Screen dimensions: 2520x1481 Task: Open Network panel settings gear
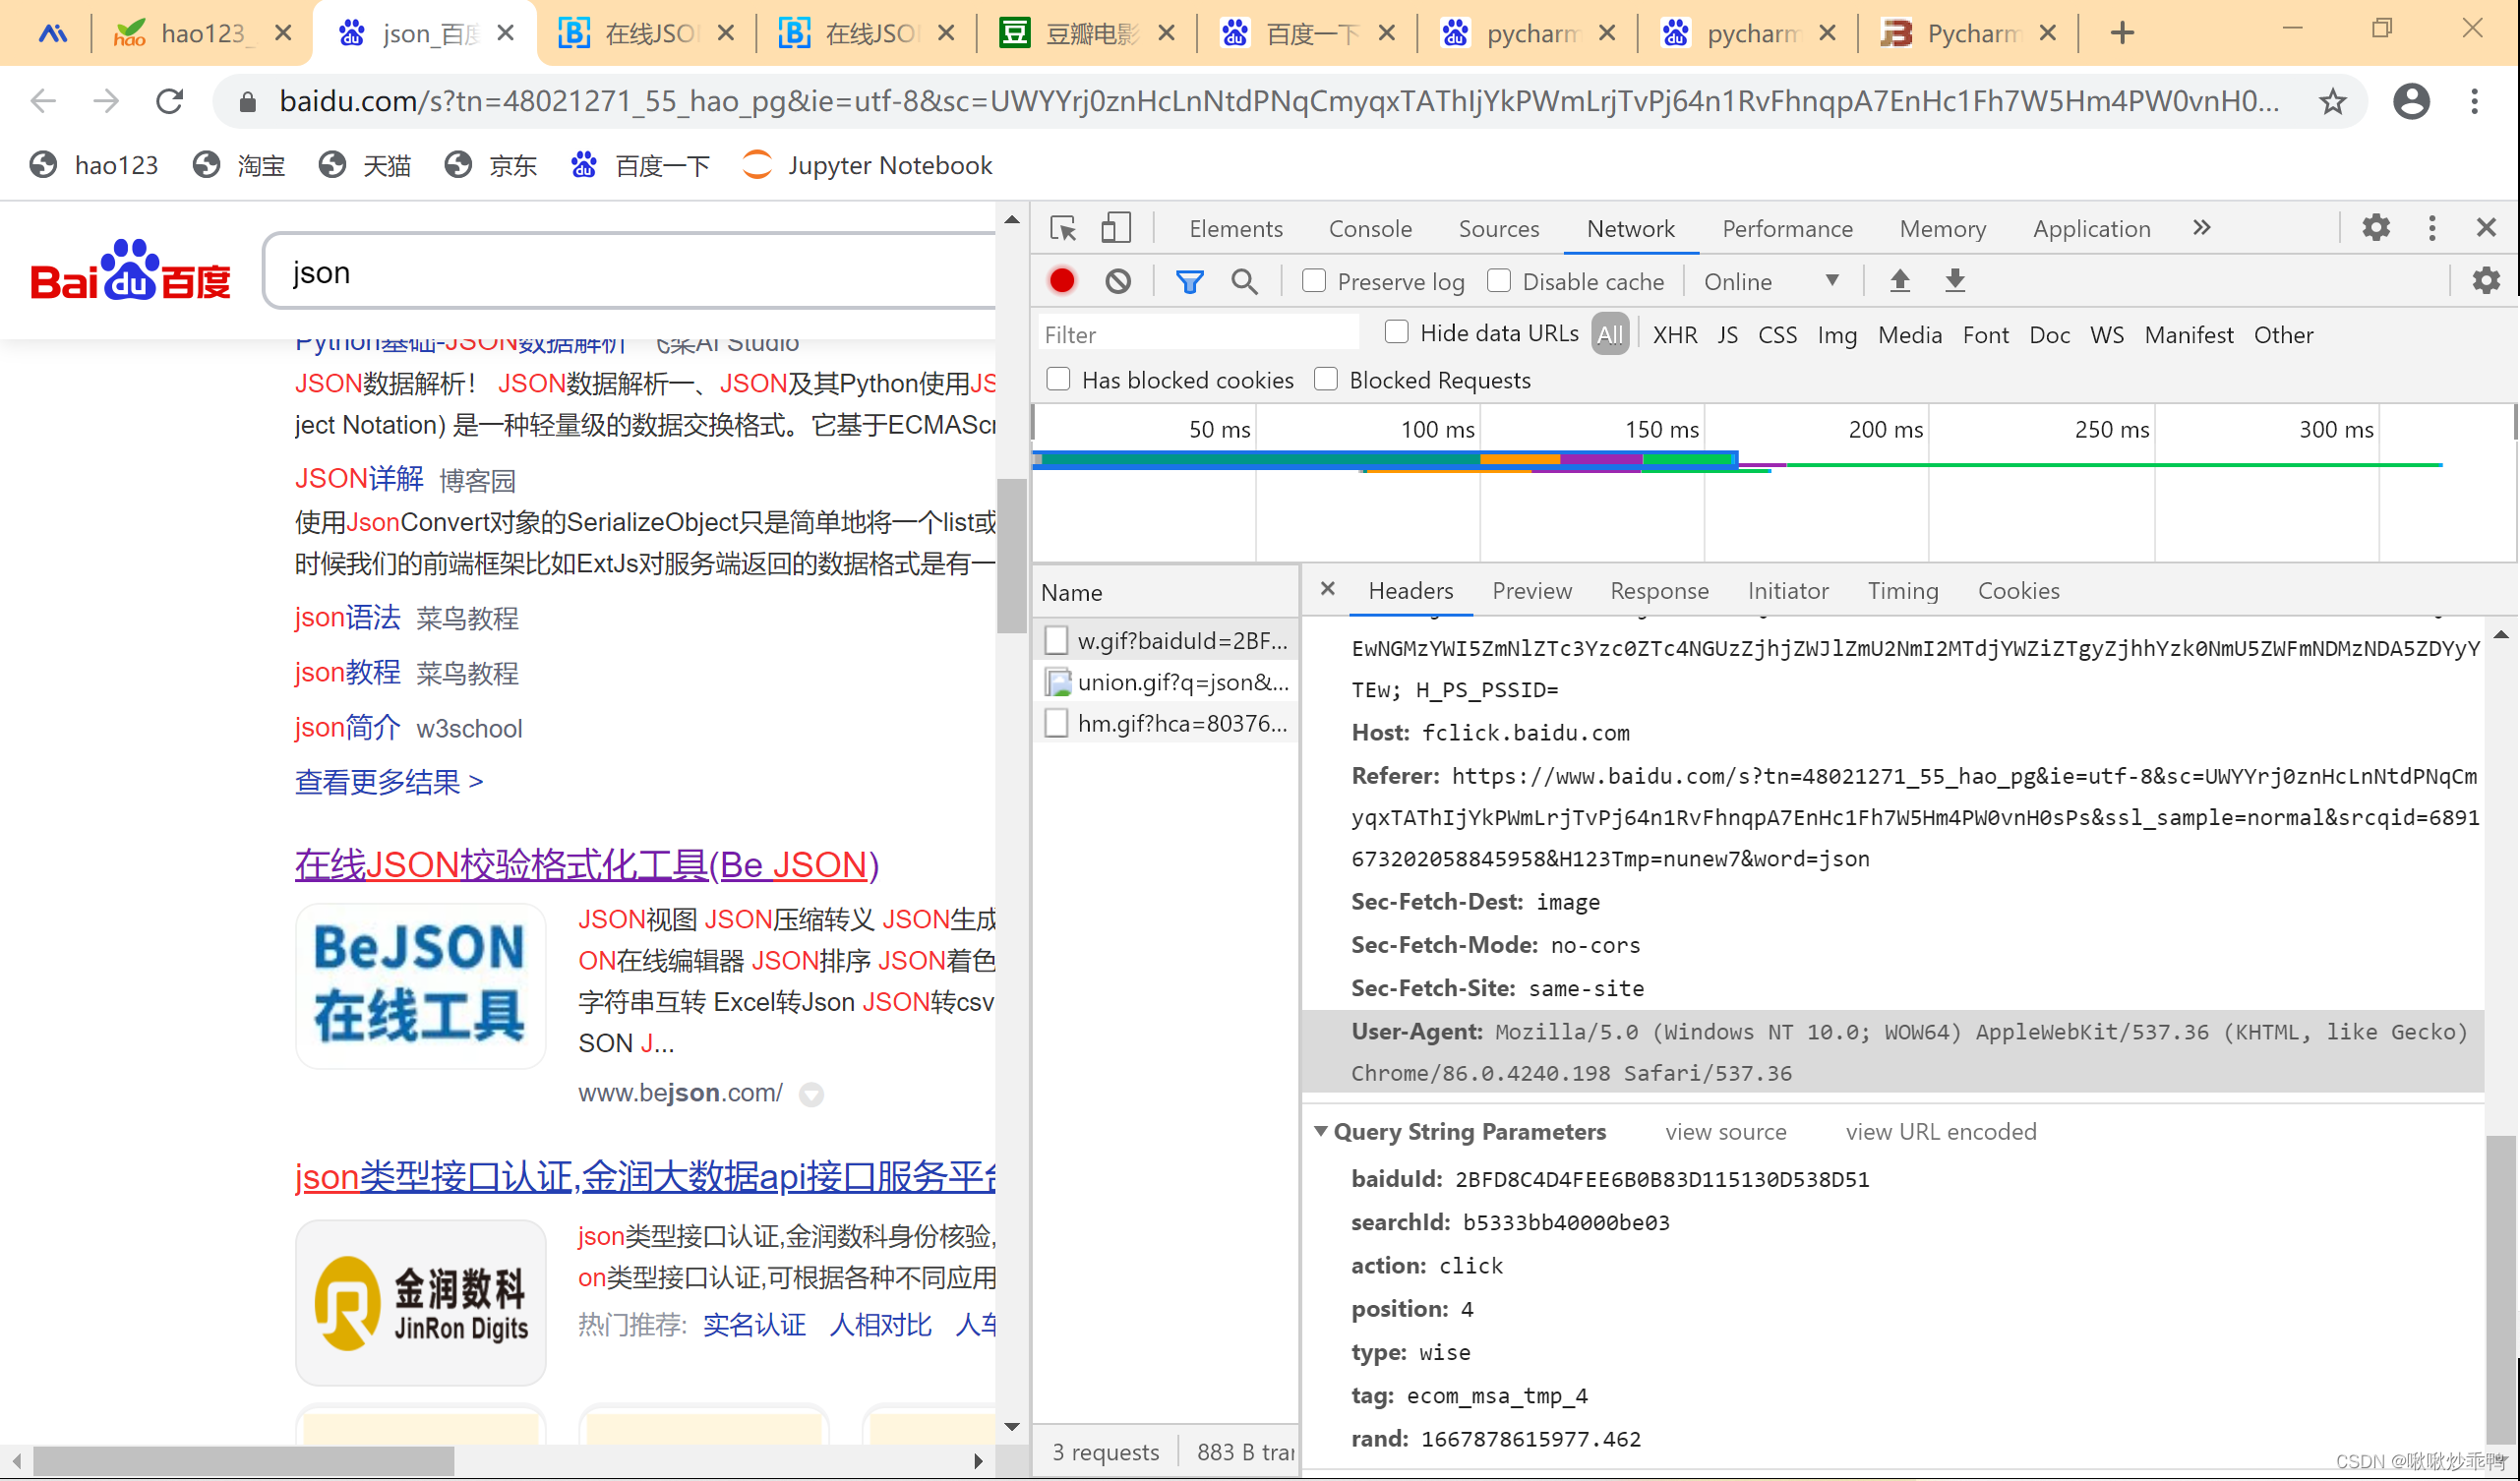(2486, 281)
